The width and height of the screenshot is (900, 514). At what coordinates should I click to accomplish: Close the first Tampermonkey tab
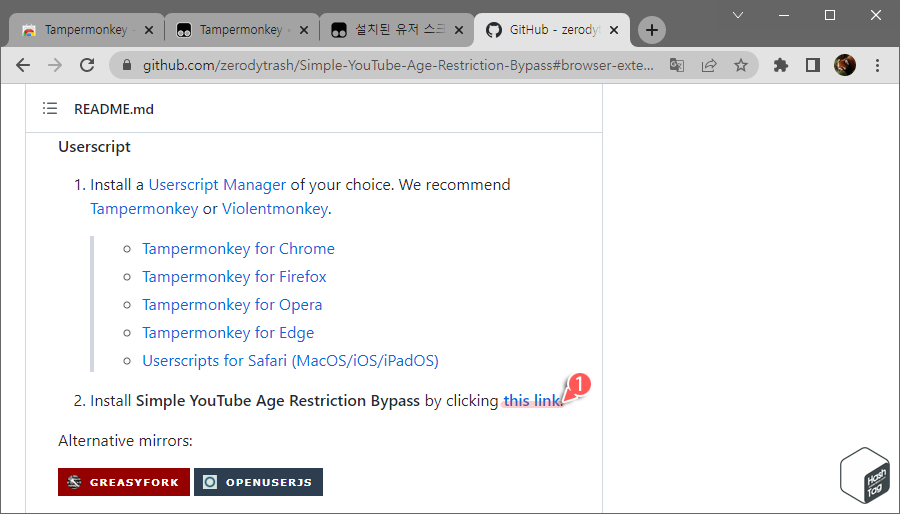point(149,30)
